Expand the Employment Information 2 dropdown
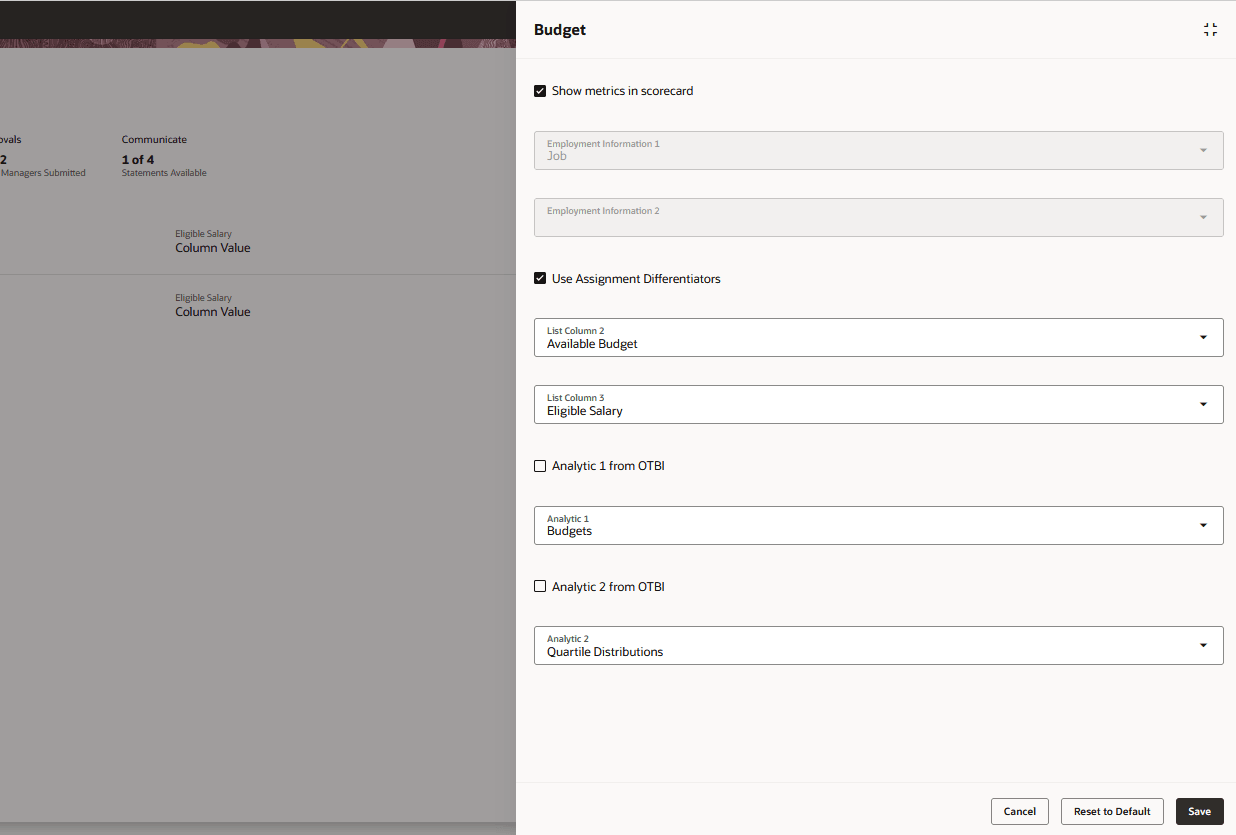Viewport: 1236px width, 835px height. point(1203,217)
